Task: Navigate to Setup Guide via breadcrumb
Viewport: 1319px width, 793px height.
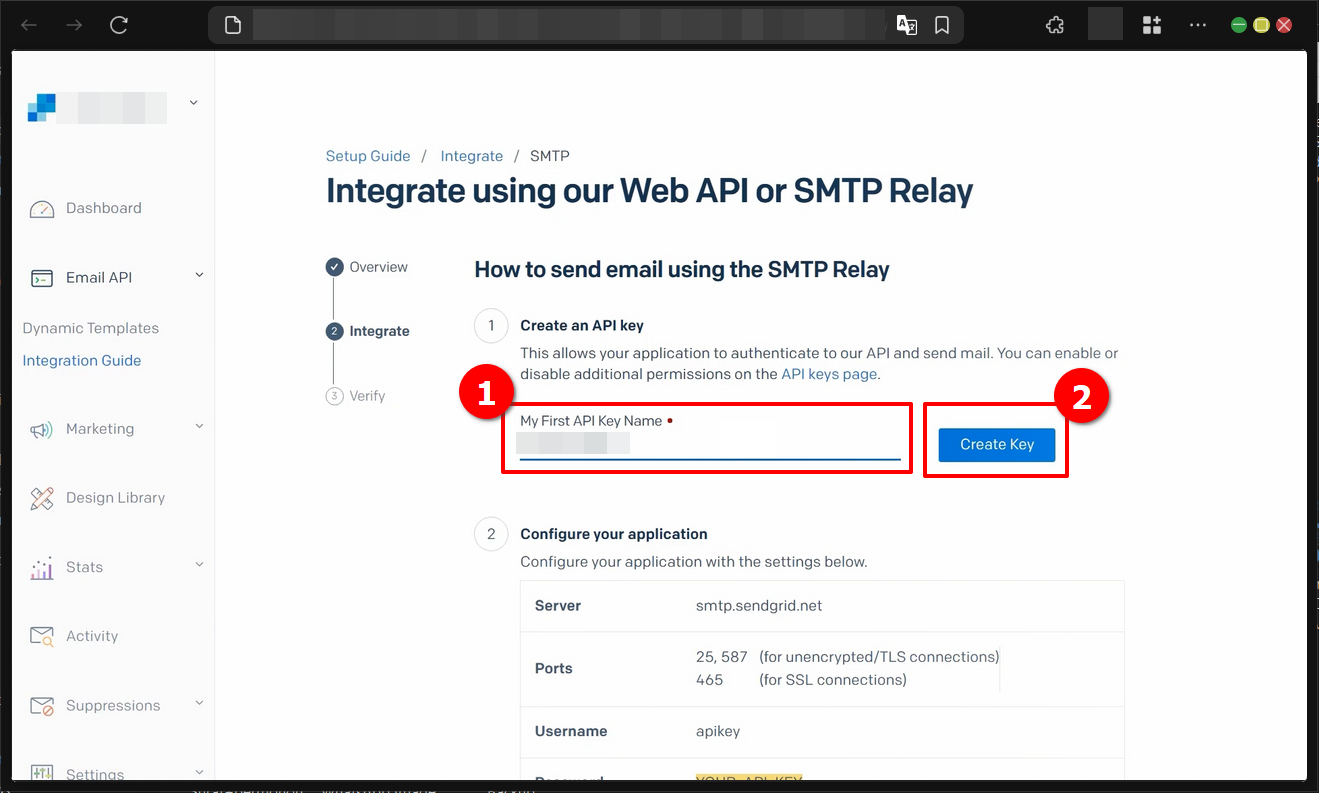Action: point(368,156)
